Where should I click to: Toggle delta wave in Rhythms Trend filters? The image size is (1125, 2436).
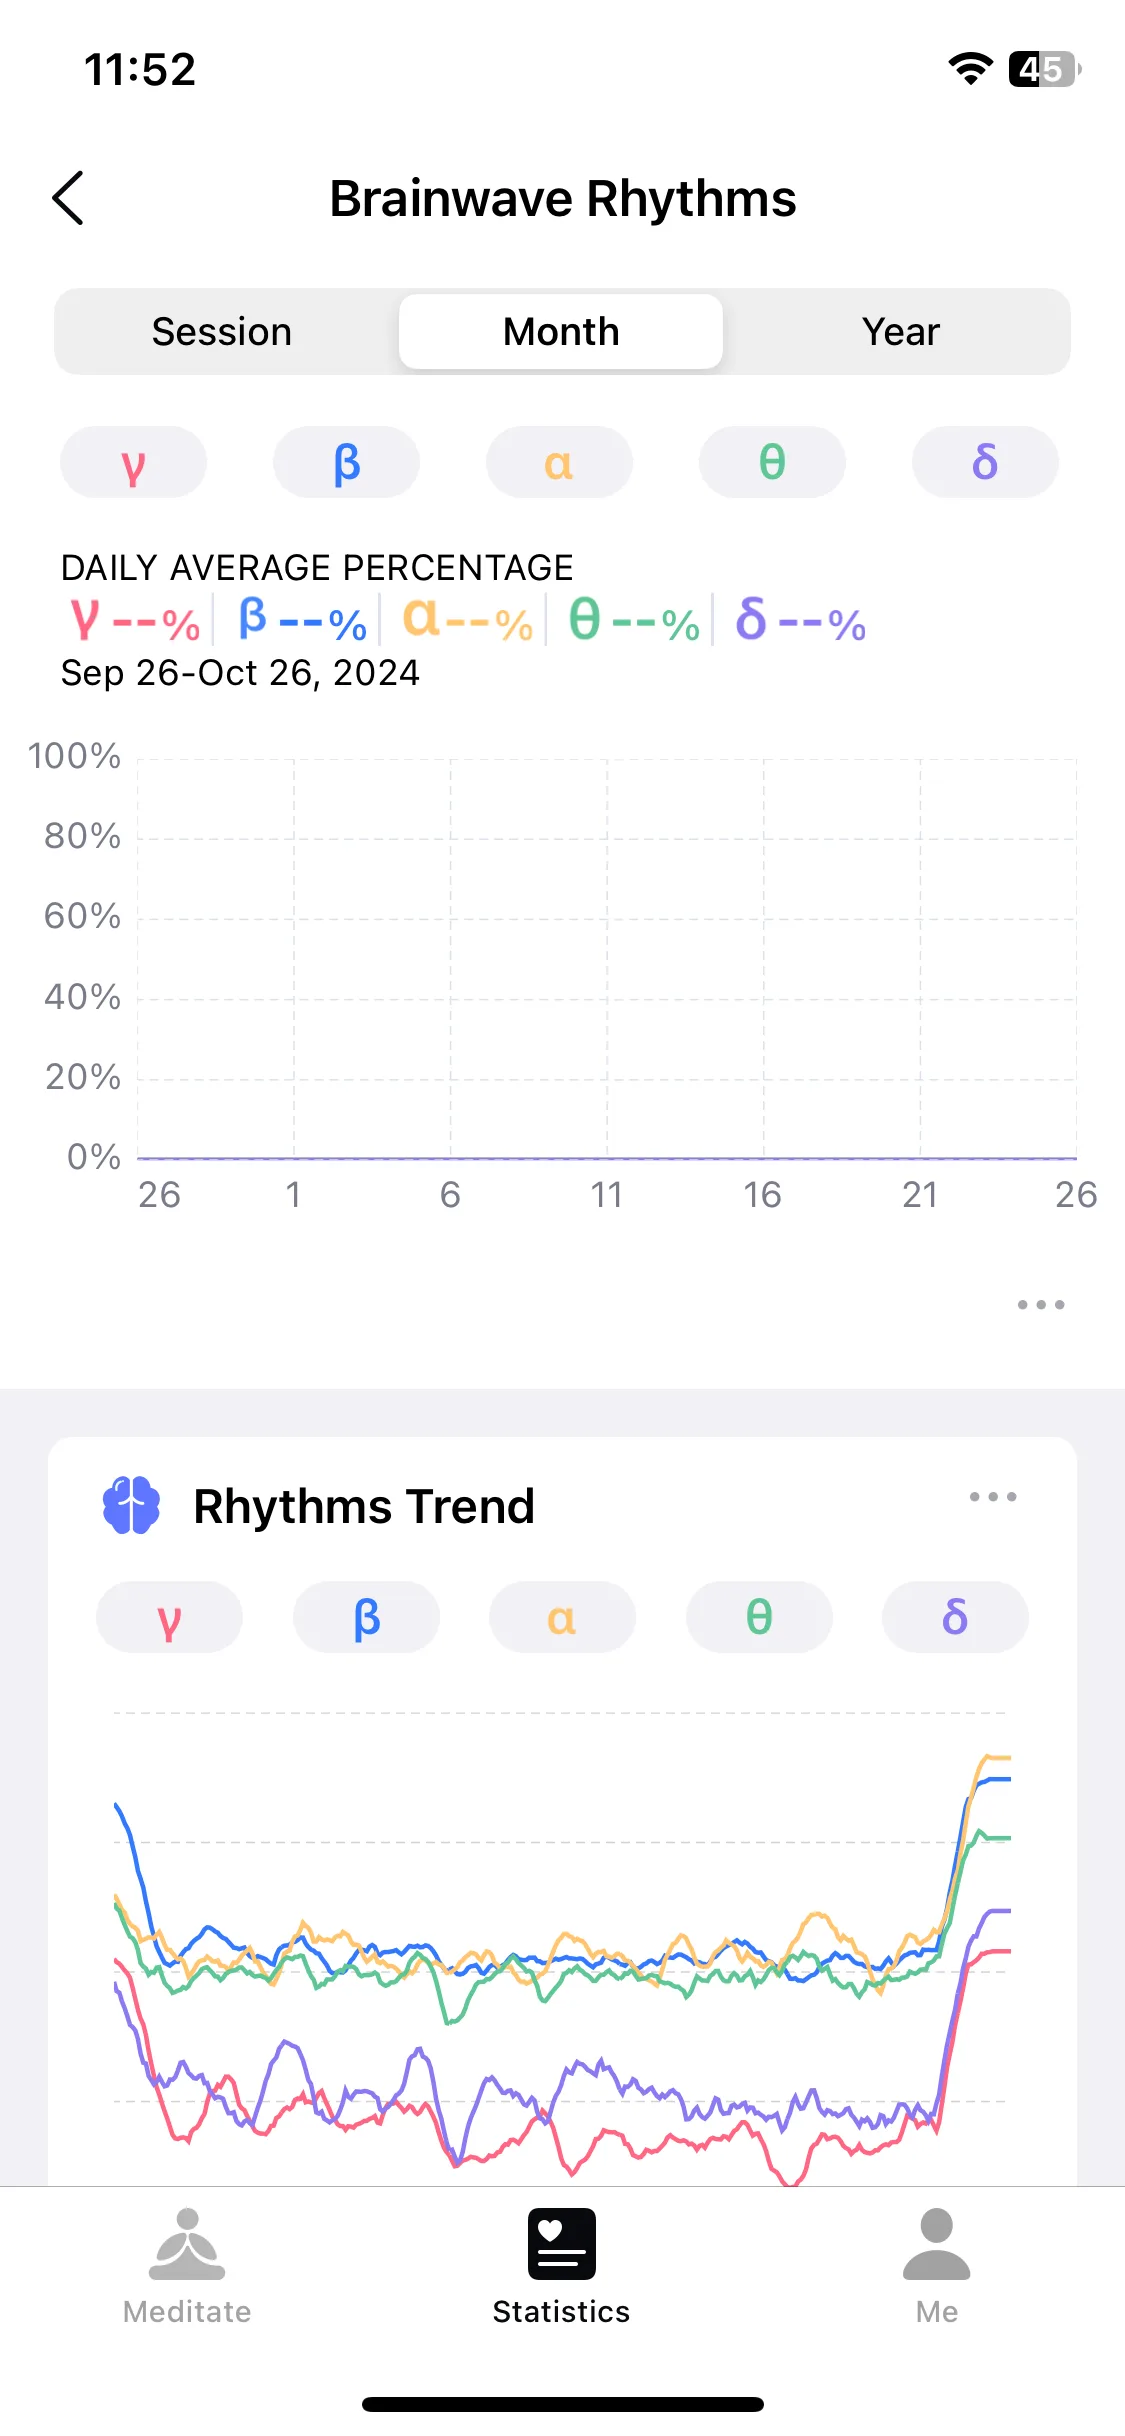click(x=955, y=1617)
